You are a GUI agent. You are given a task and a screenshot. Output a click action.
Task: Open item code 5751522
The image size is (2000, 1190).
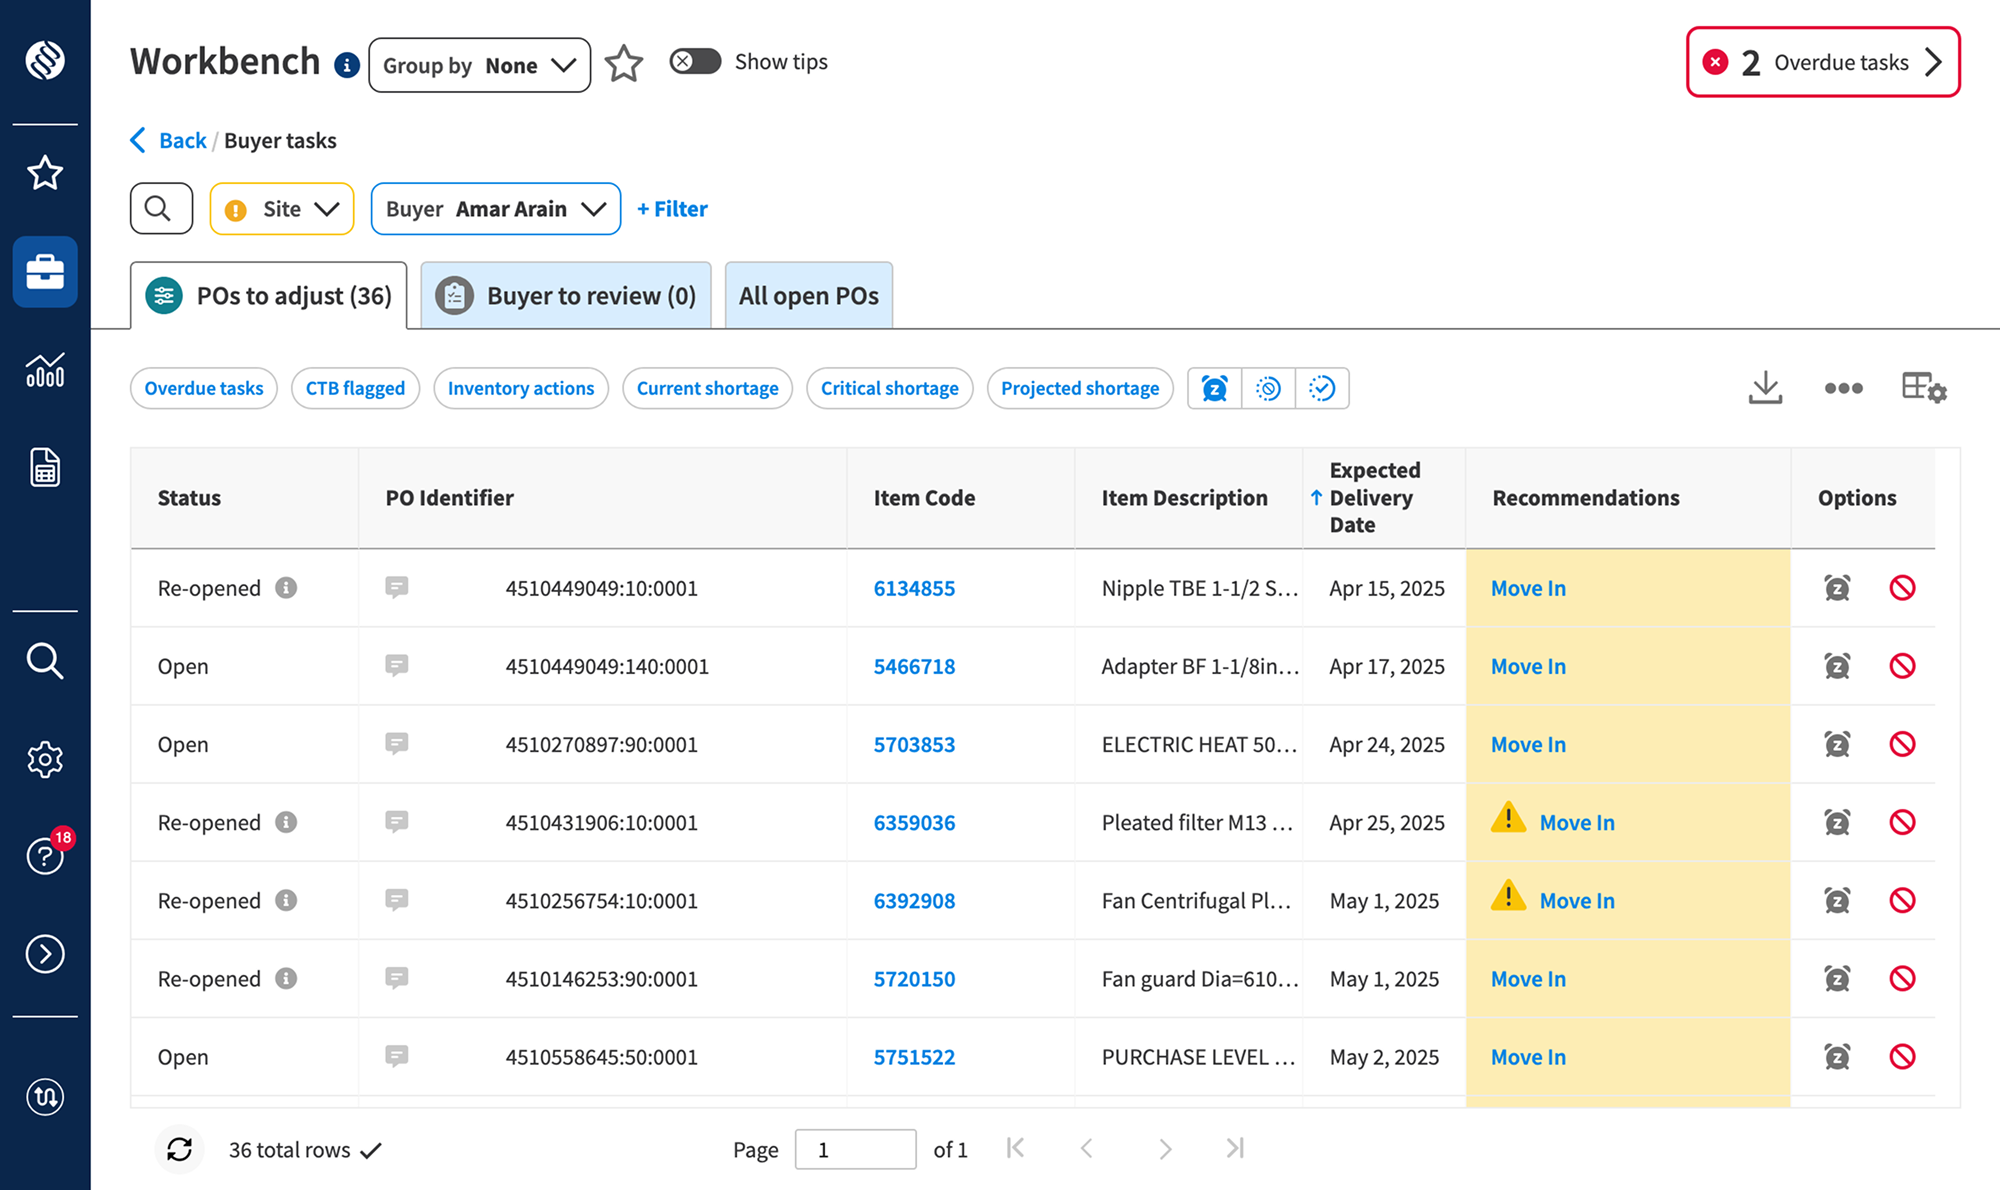(x=914, y=1057)
